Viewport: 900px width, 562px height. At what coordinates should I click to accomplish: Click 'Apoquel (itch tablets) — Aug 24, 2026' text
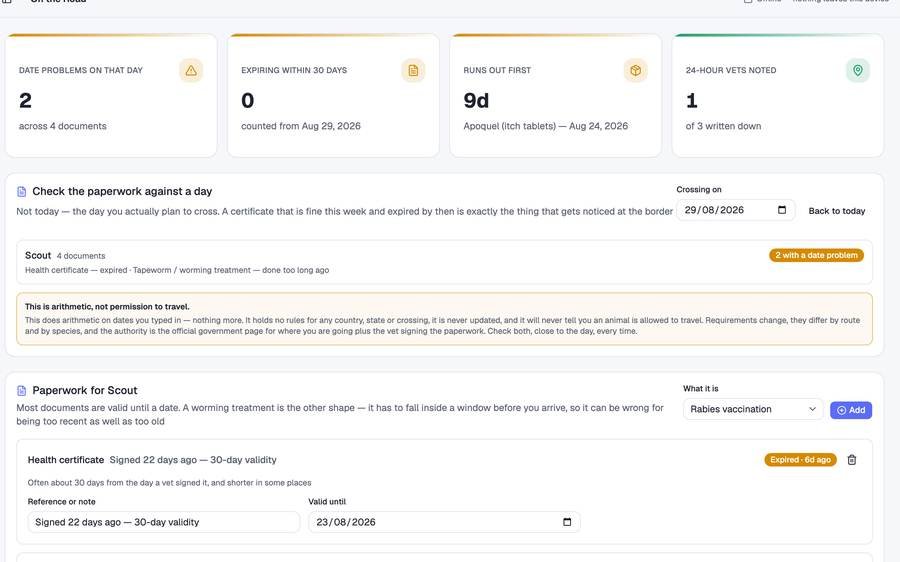(546, 126)
